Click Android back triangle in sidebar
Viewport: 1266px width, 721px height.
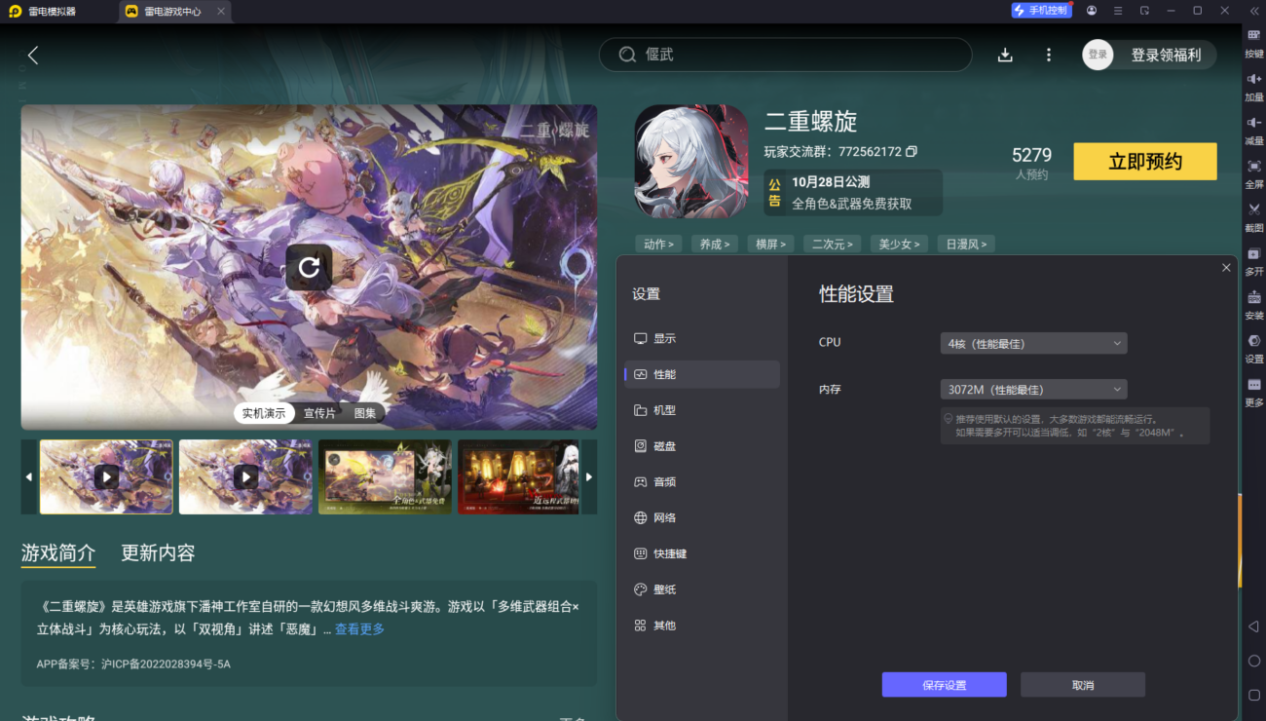click(x=1254, y=626)
